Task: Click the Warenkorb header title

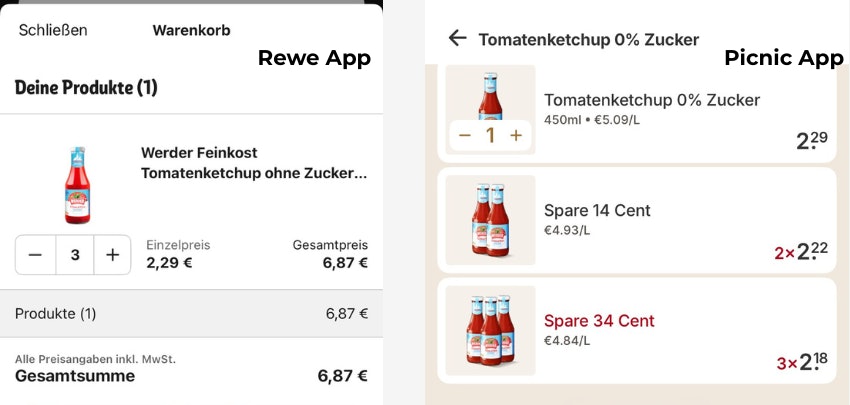Action: click(191, 30)
